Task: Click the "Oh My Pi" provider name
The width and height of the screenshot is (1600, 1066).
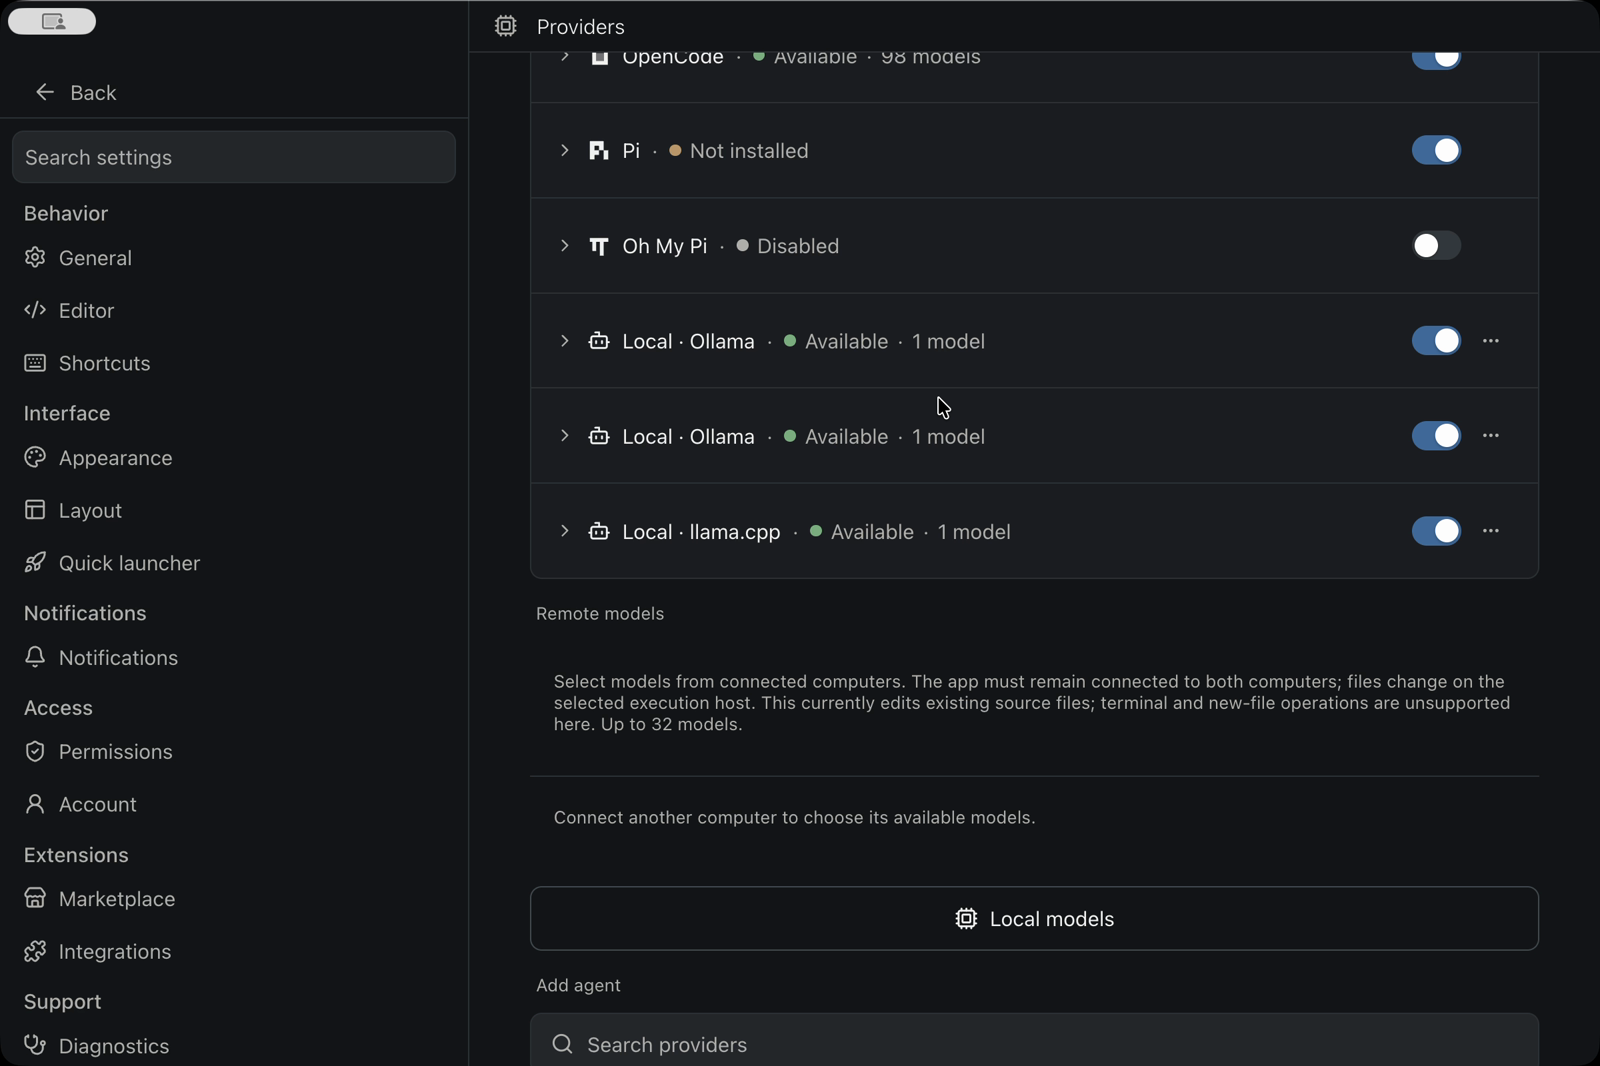Action: coord(665,246)
